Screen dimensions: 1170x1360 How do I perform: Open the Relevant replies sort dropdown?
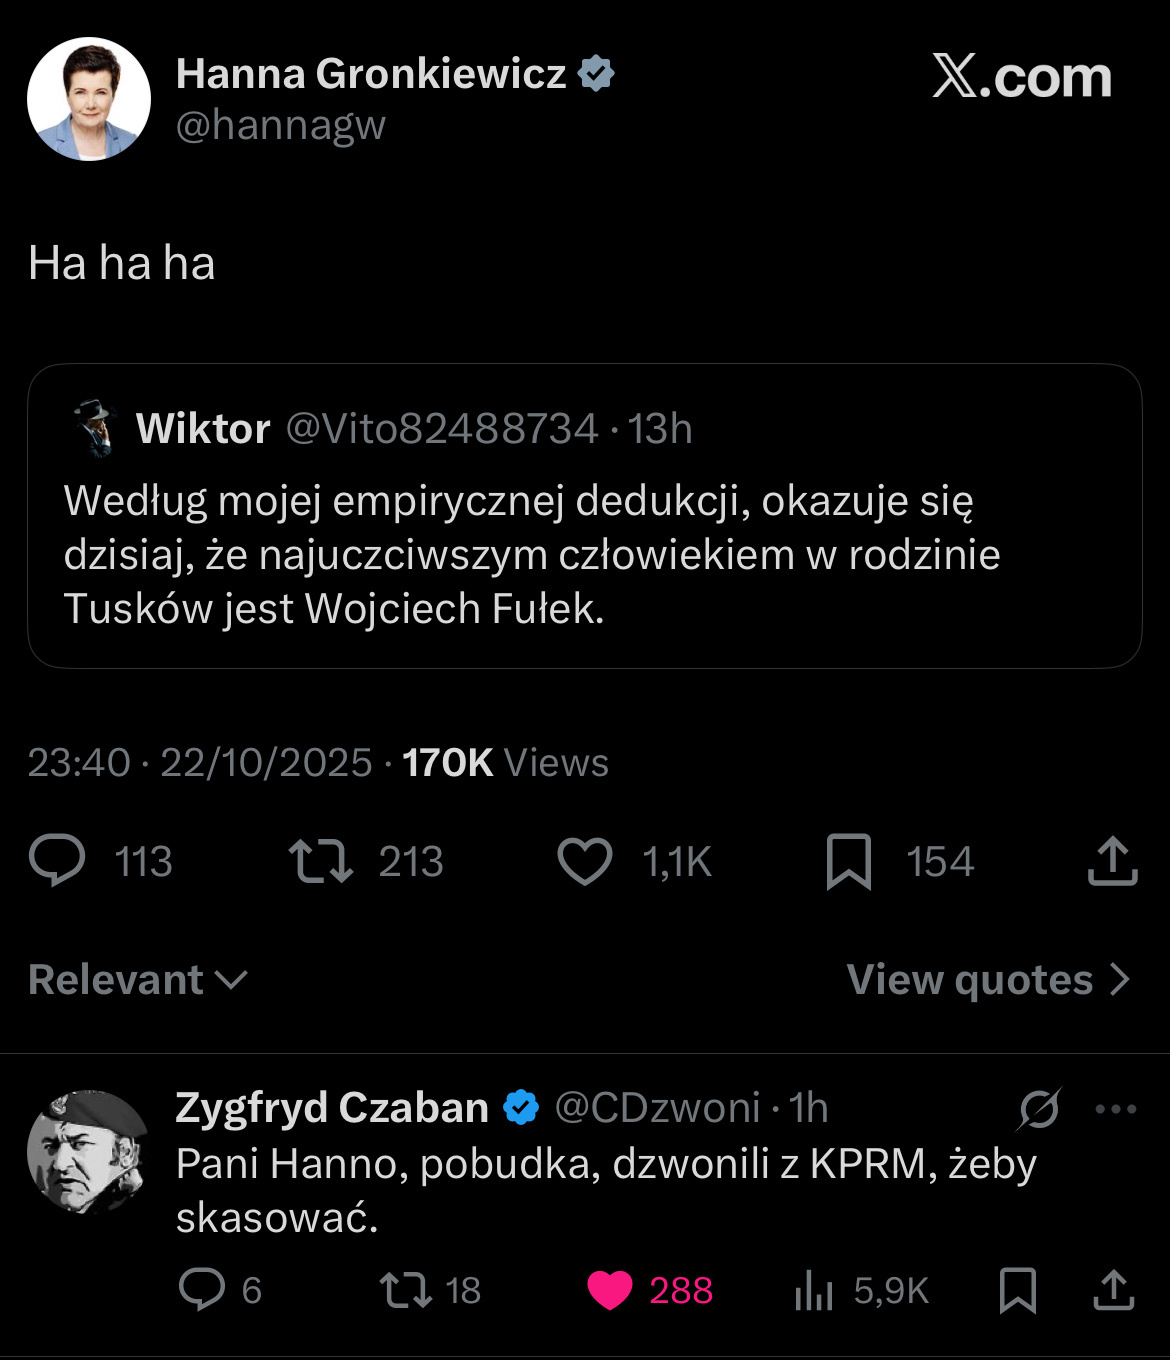tap(138, 980)
